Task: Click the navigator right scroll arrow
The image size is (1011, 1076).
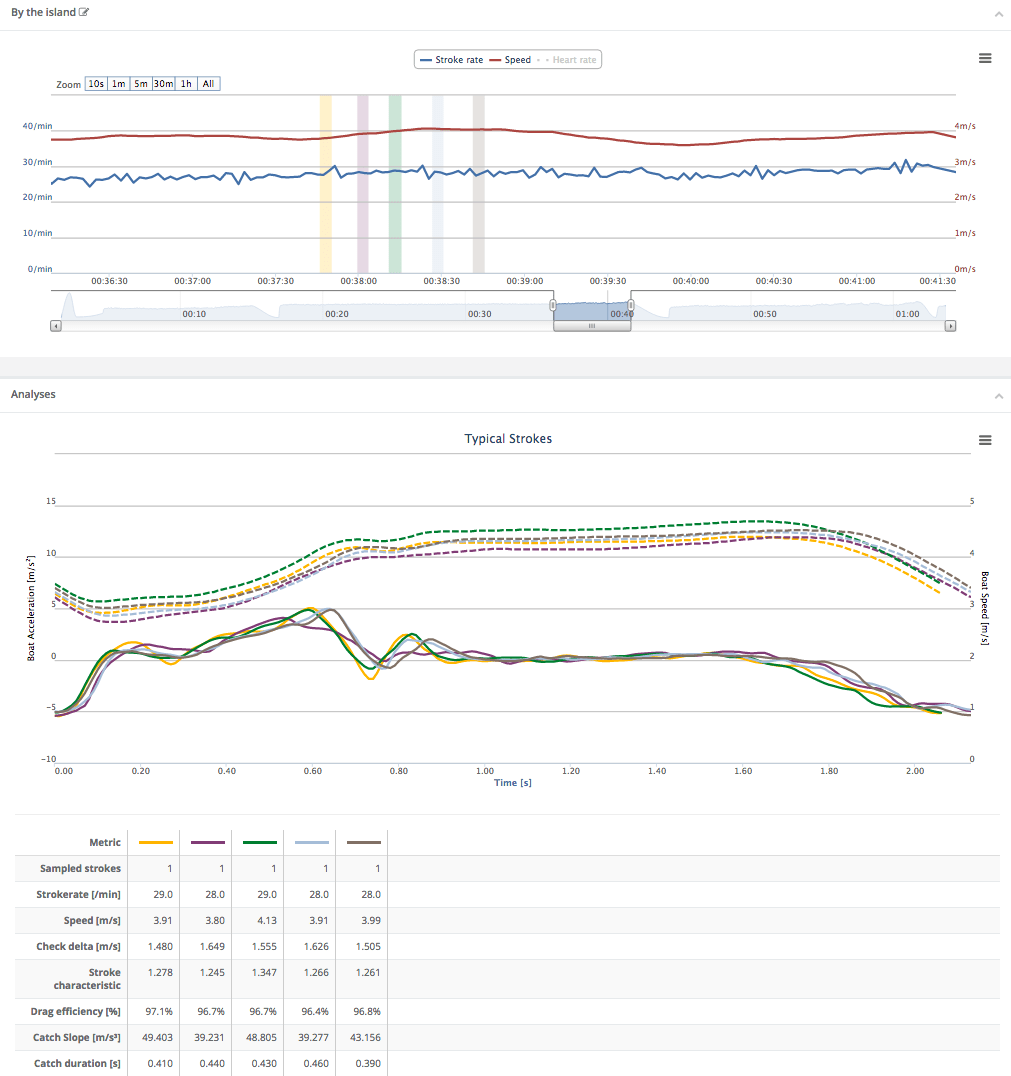Action: 950,326
